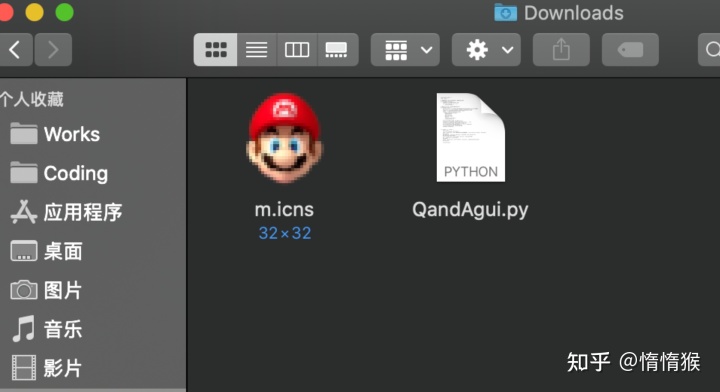Click the Downloads folder title icon

[x=506, y=12]
